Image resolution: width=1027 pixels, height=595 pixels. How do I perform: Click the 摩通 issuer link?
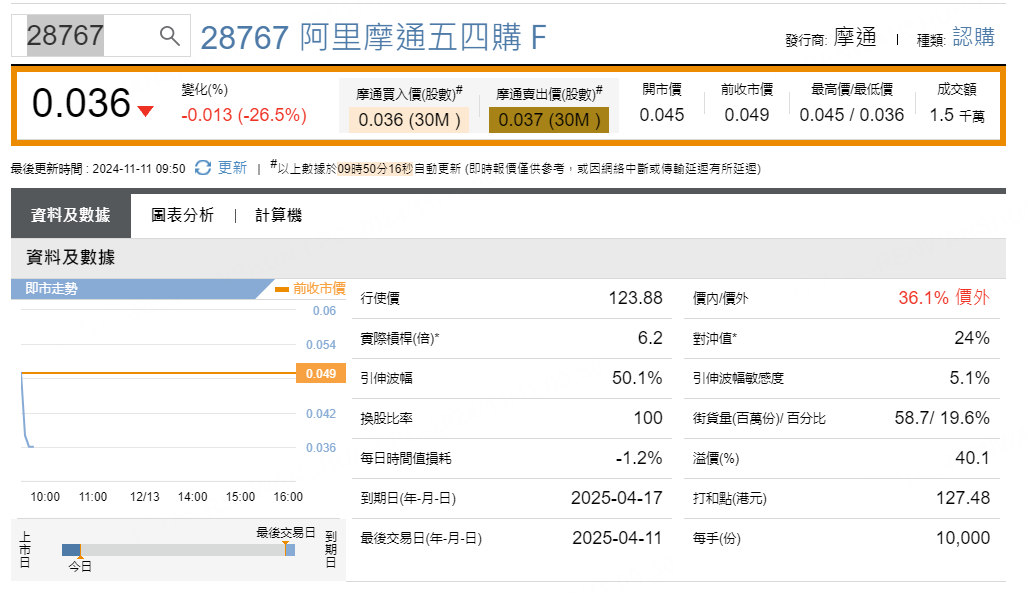pos(855,37)
